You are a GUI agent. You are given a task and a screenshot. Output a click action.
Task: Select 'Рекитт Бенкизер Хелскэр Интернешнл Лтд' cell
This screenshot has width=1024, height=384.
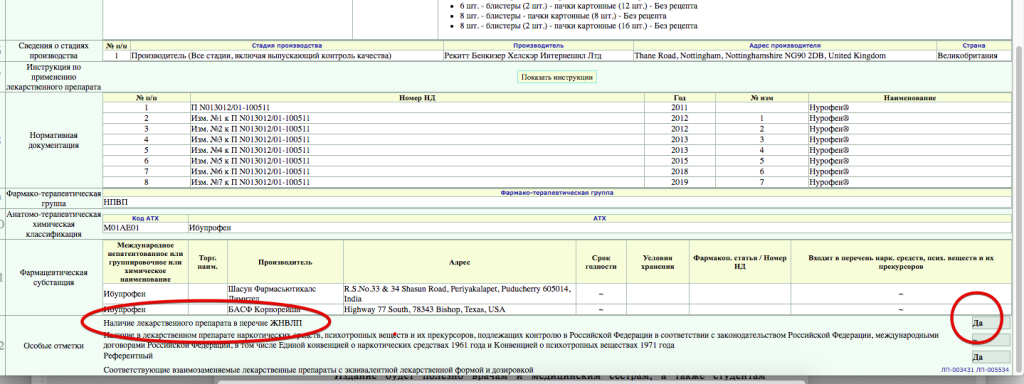538,56
